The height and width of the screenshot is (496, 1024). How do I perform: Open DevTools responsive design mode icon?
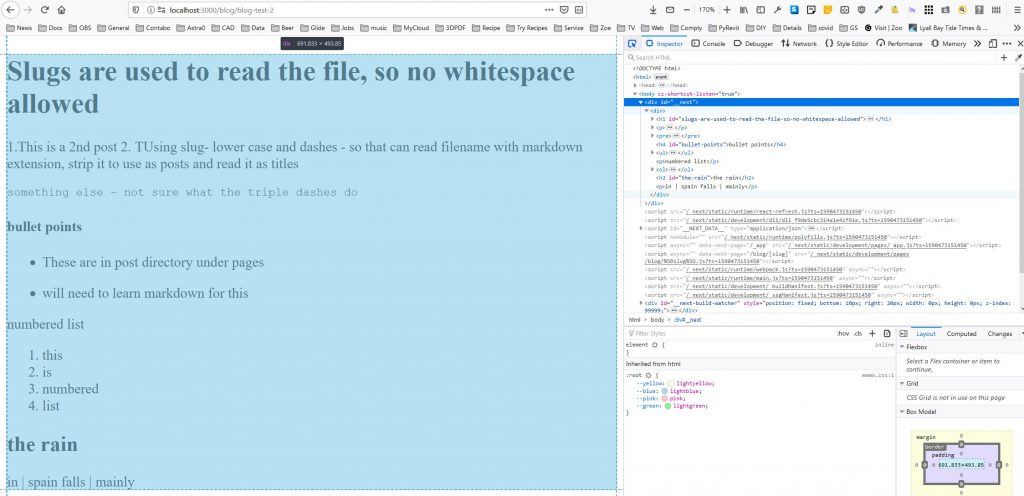tap(992, 44)
